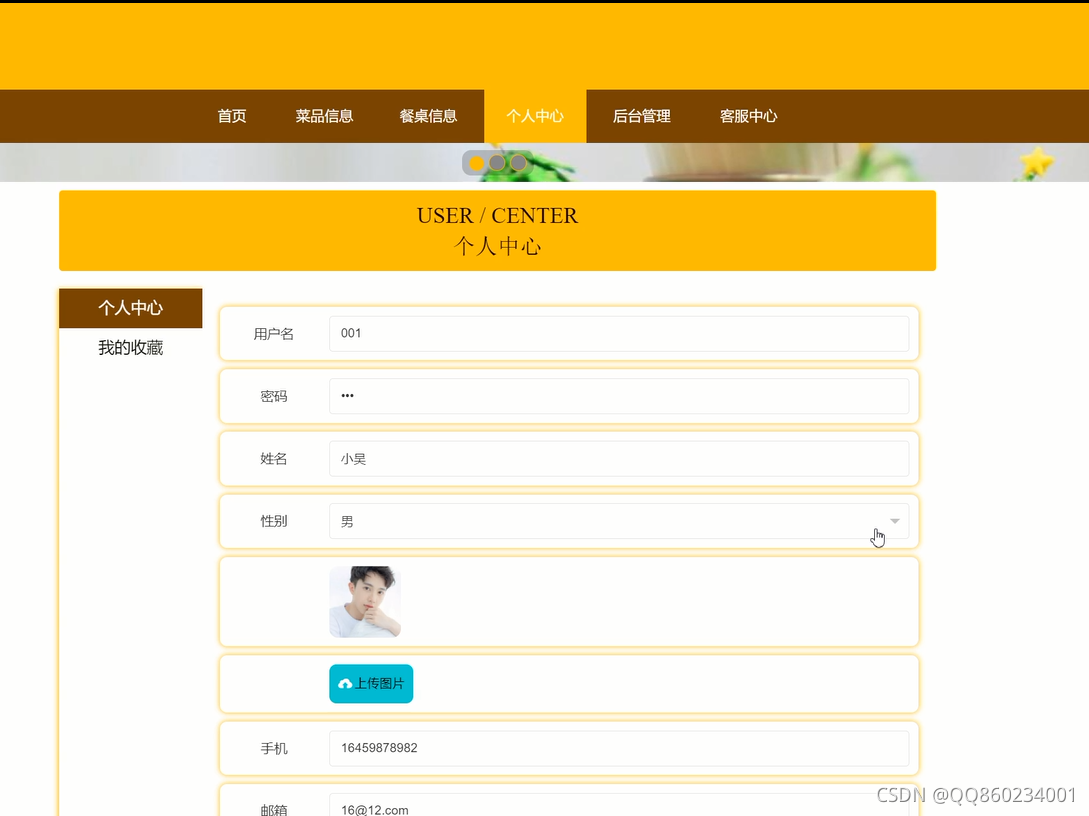Click into the 密码 password field
The image size is (1089, 816).
click(619, 396)
